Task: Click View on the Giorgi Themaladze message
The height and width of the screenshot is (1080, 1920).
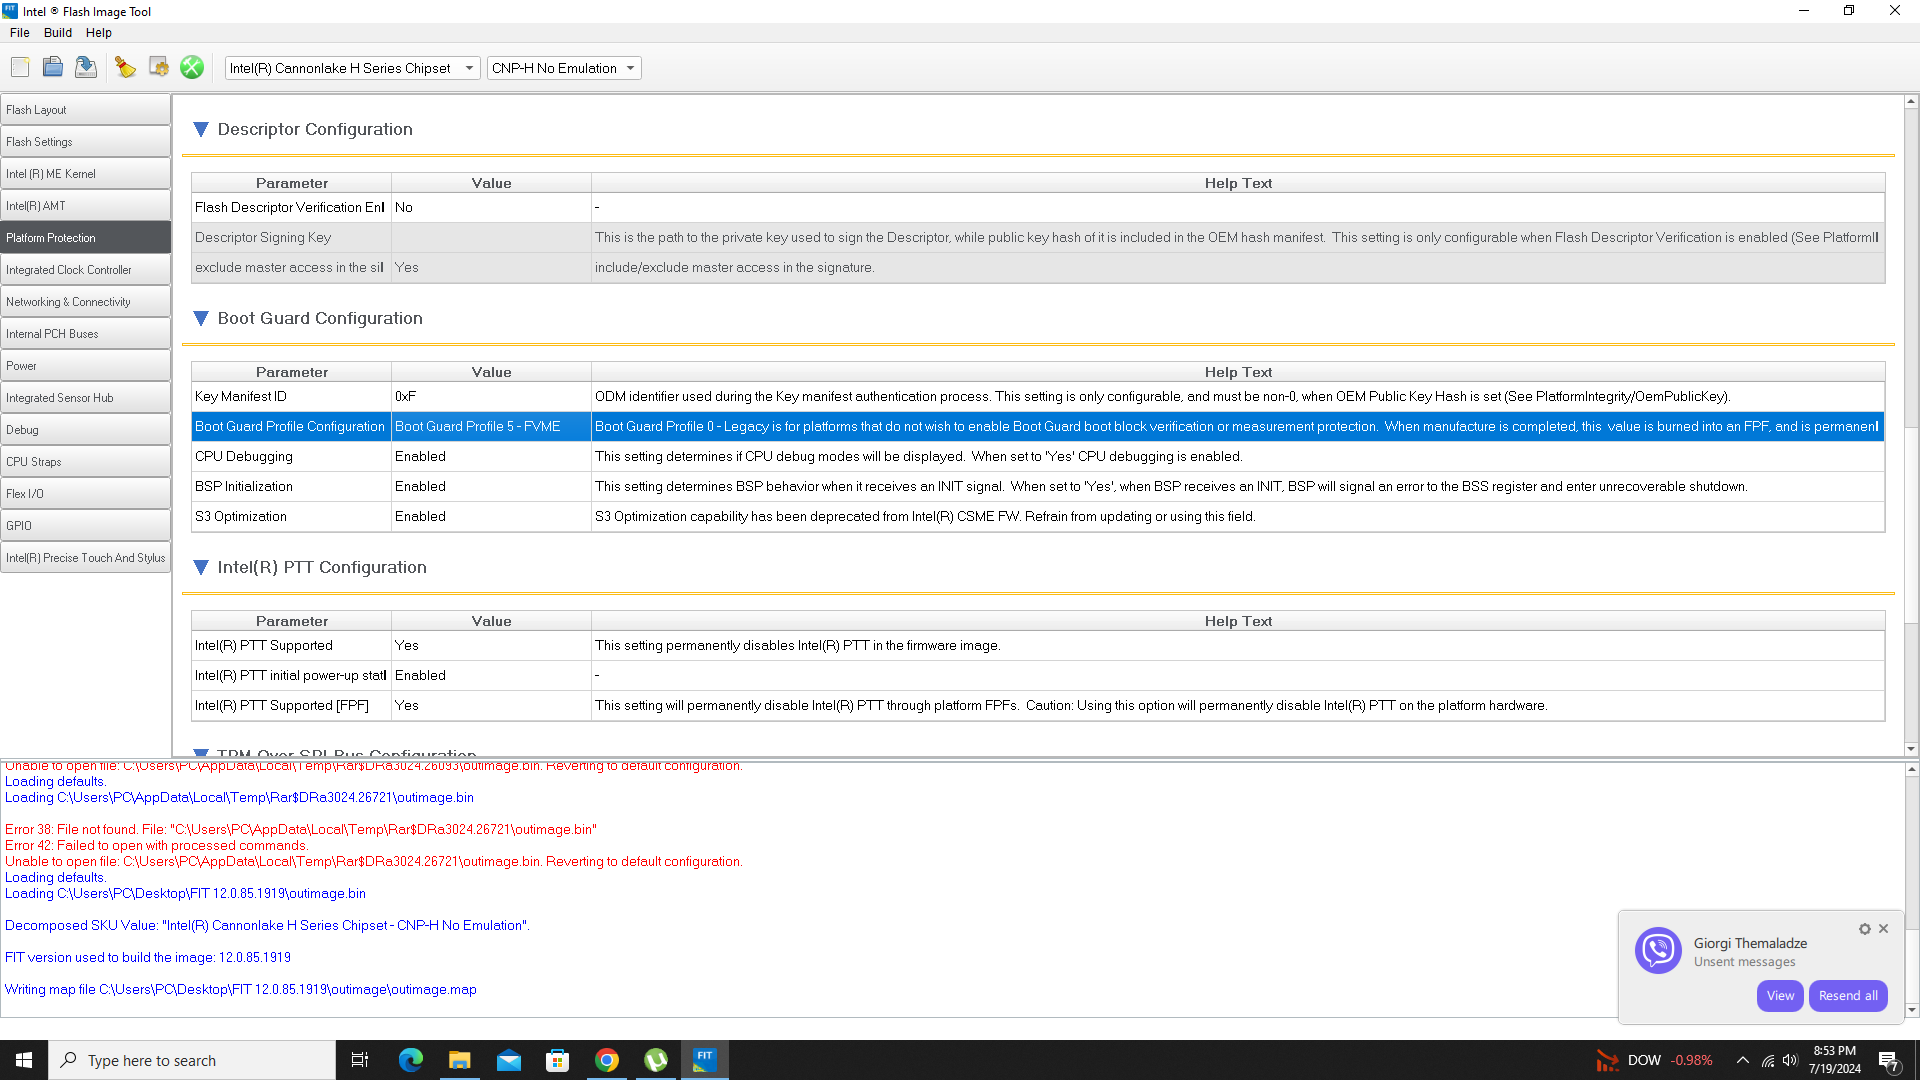Action: [x=1780, y=995]
